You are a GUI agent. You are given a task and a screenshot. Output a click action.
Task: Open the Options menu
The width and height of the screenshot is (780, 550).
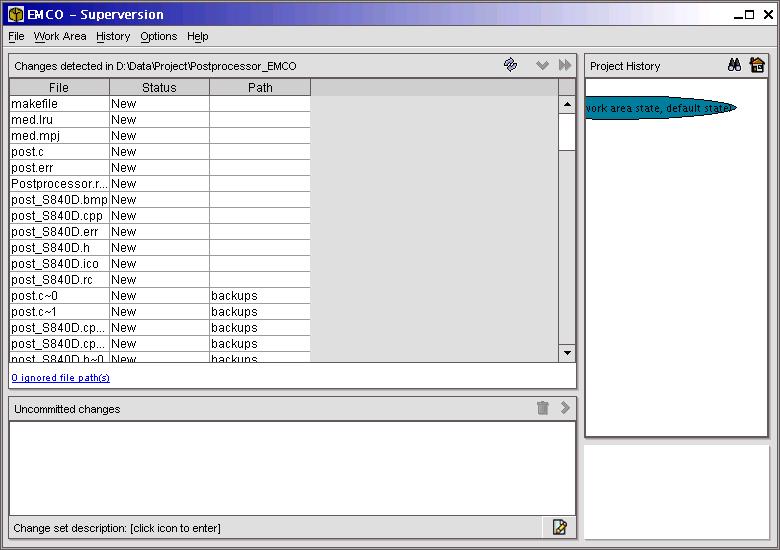pos(159,36)
